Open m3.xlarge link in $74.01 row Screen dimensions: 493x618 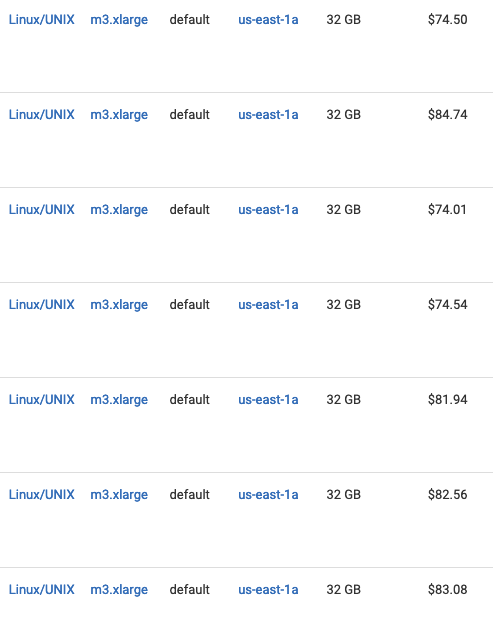point(119,210)
